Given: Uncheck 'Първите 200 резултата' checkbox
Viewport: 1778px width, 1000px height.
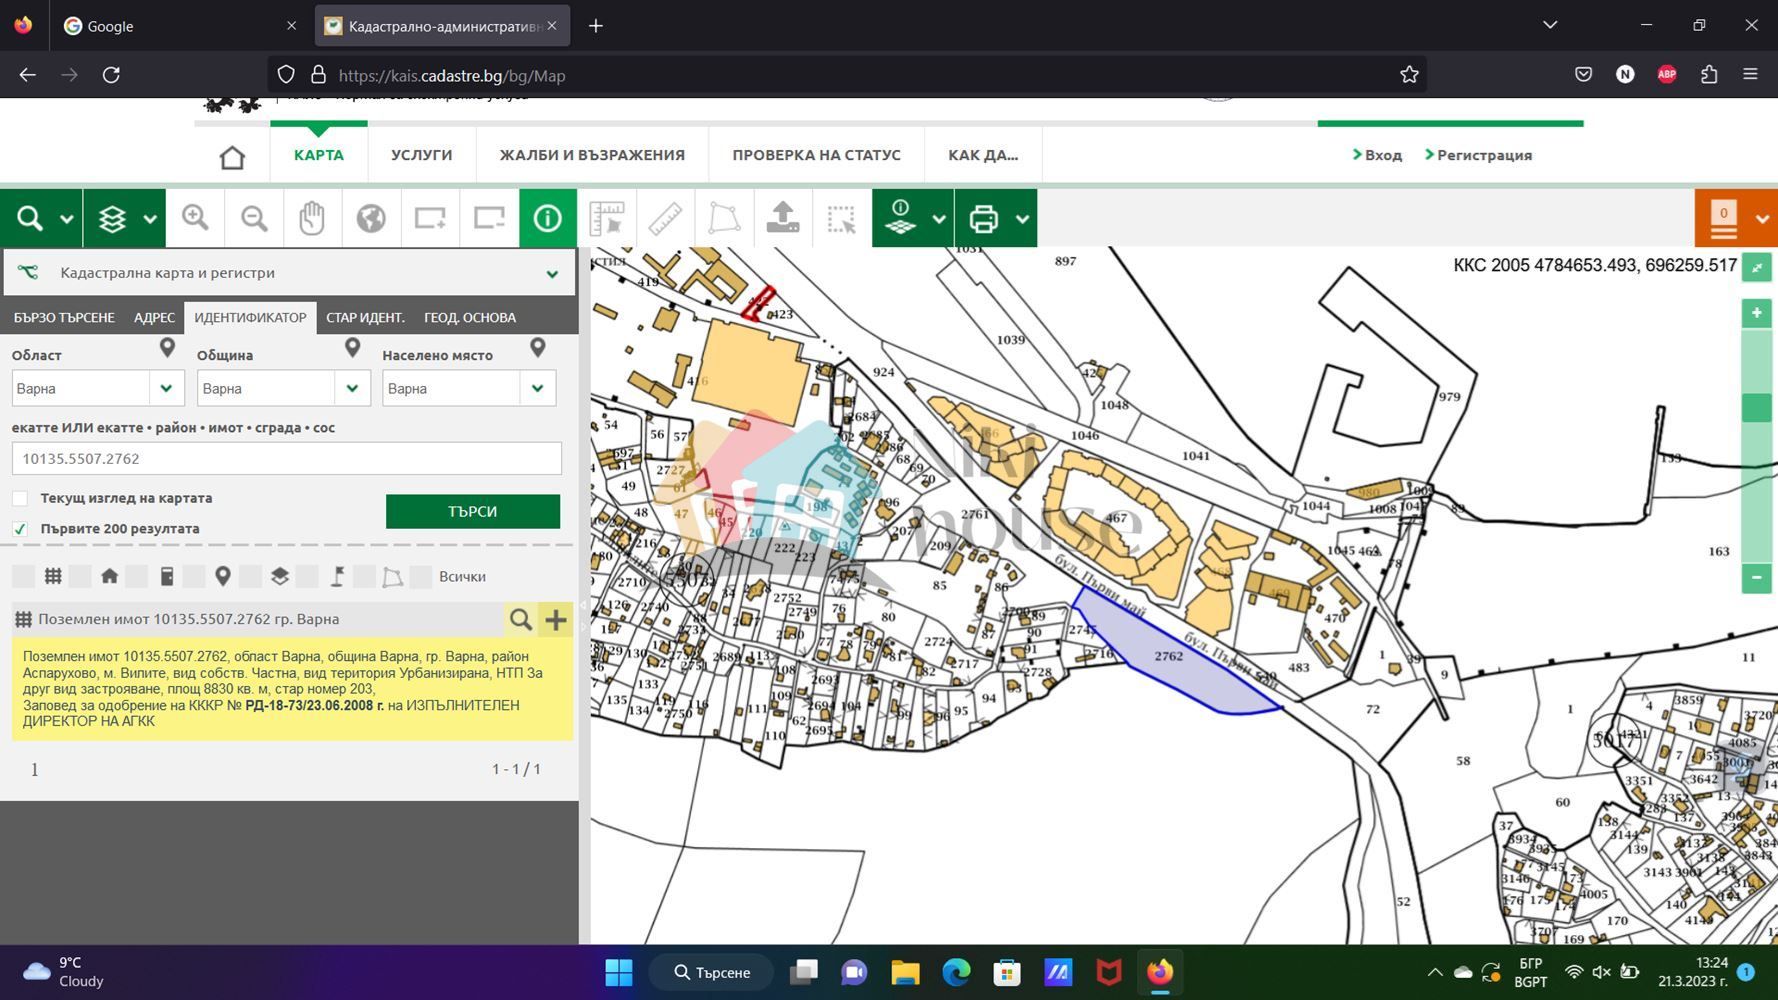Looking at the screenshot, I should point(20,529).
